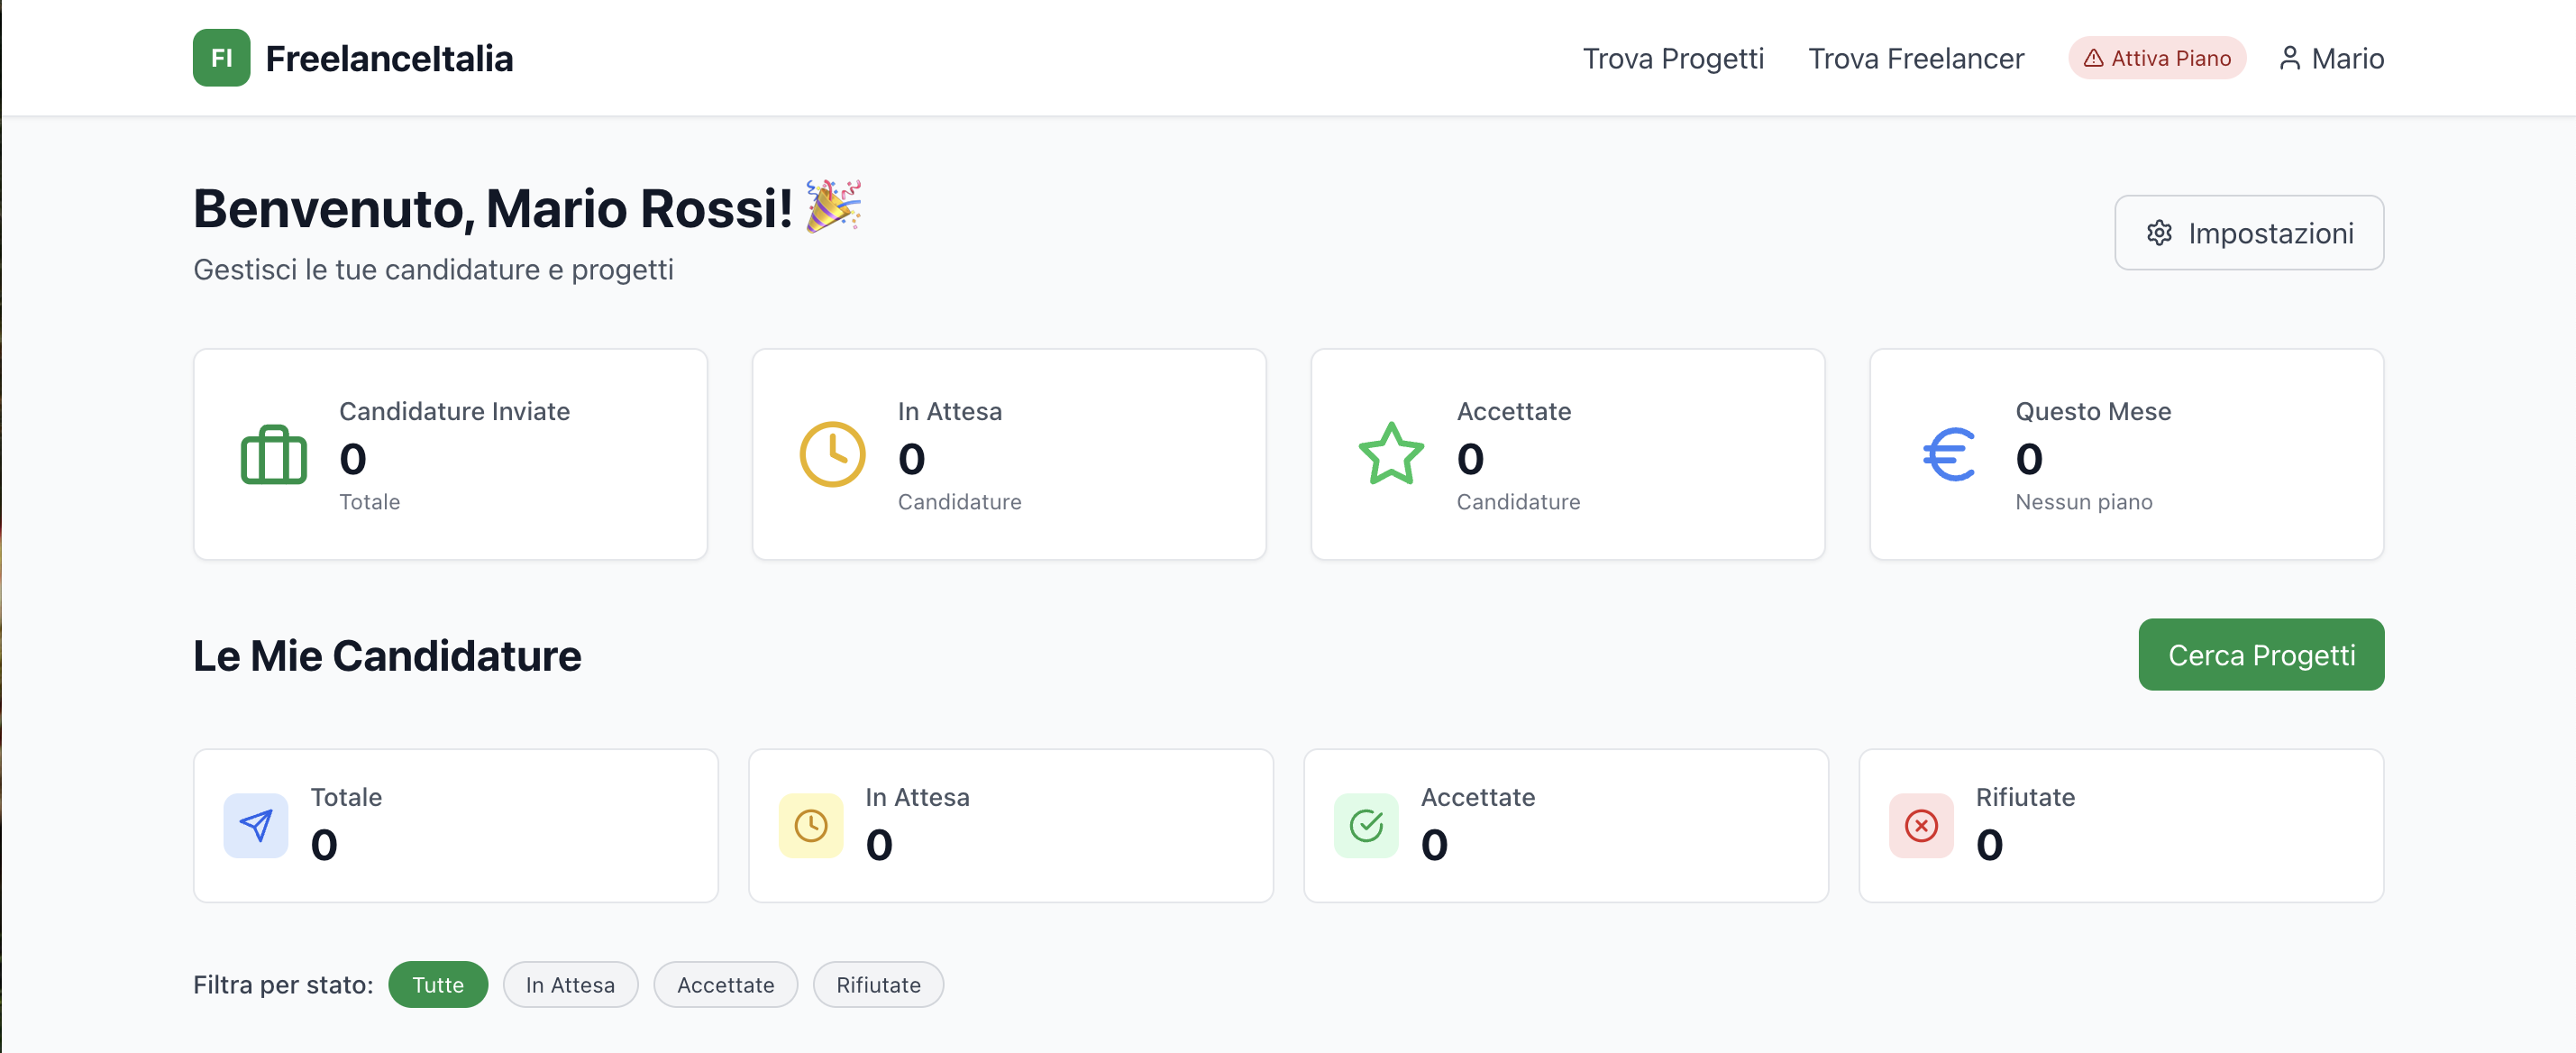
Task: Click the Cerca Progetti button
Action: [2261, 654]
